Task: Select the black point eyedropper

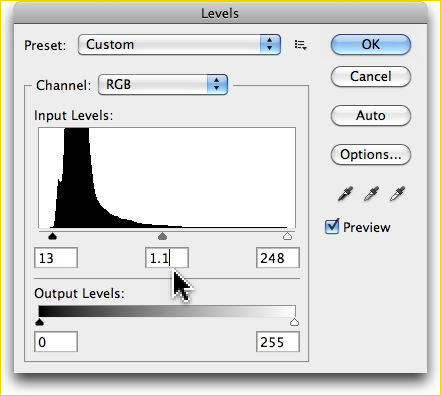Action: point(345,194)
